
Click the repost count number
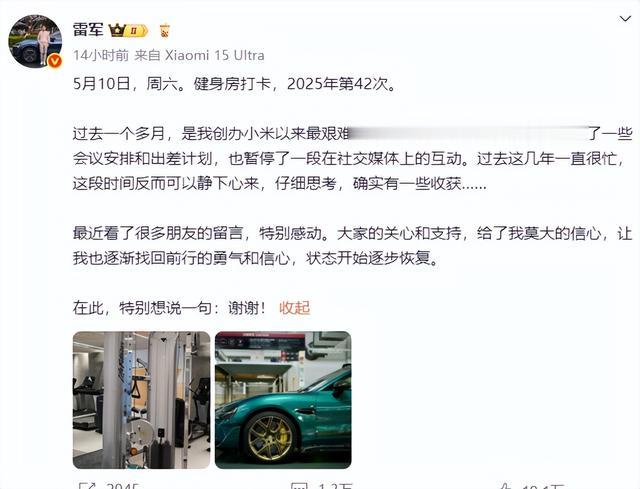[122, 486]
